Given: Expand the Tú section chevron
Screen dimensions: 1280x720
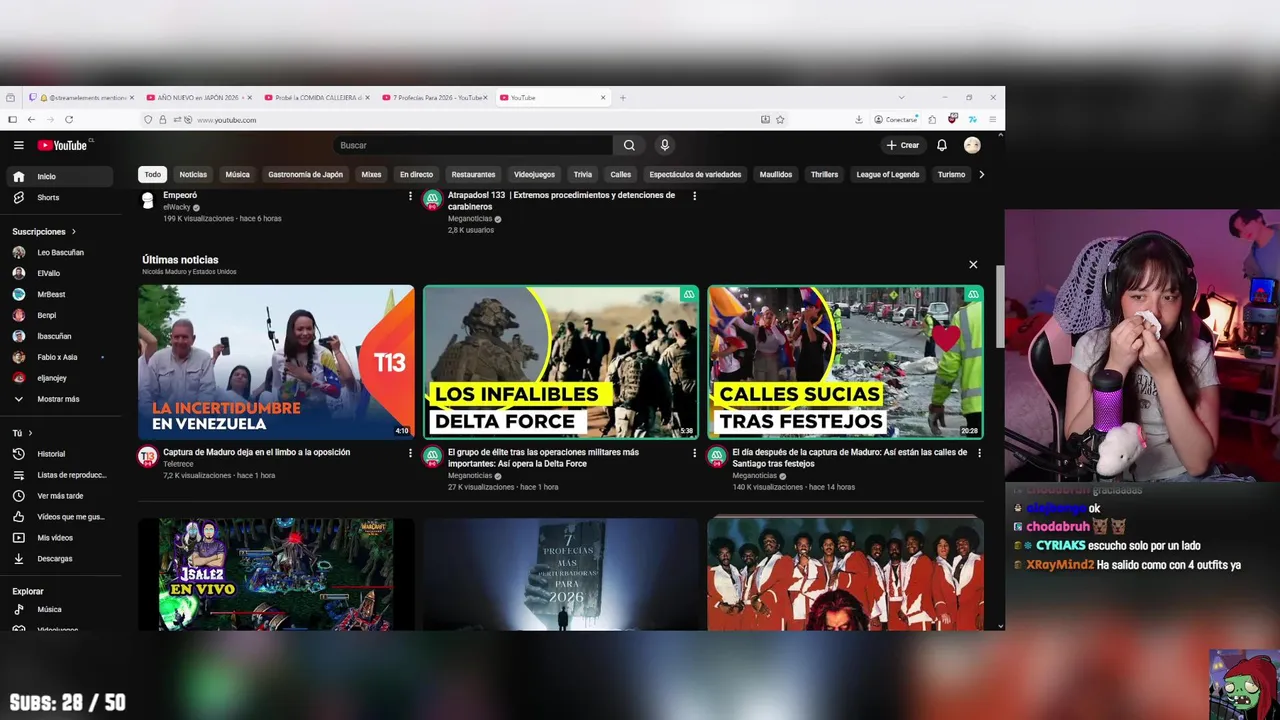Looking at the screenshot, I should 30,433.
